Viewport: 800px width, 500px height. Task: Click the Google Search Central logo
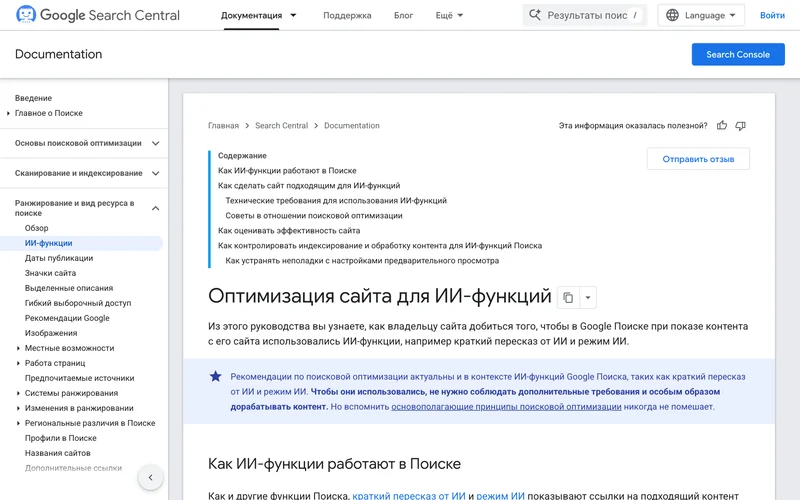(97, 15)
